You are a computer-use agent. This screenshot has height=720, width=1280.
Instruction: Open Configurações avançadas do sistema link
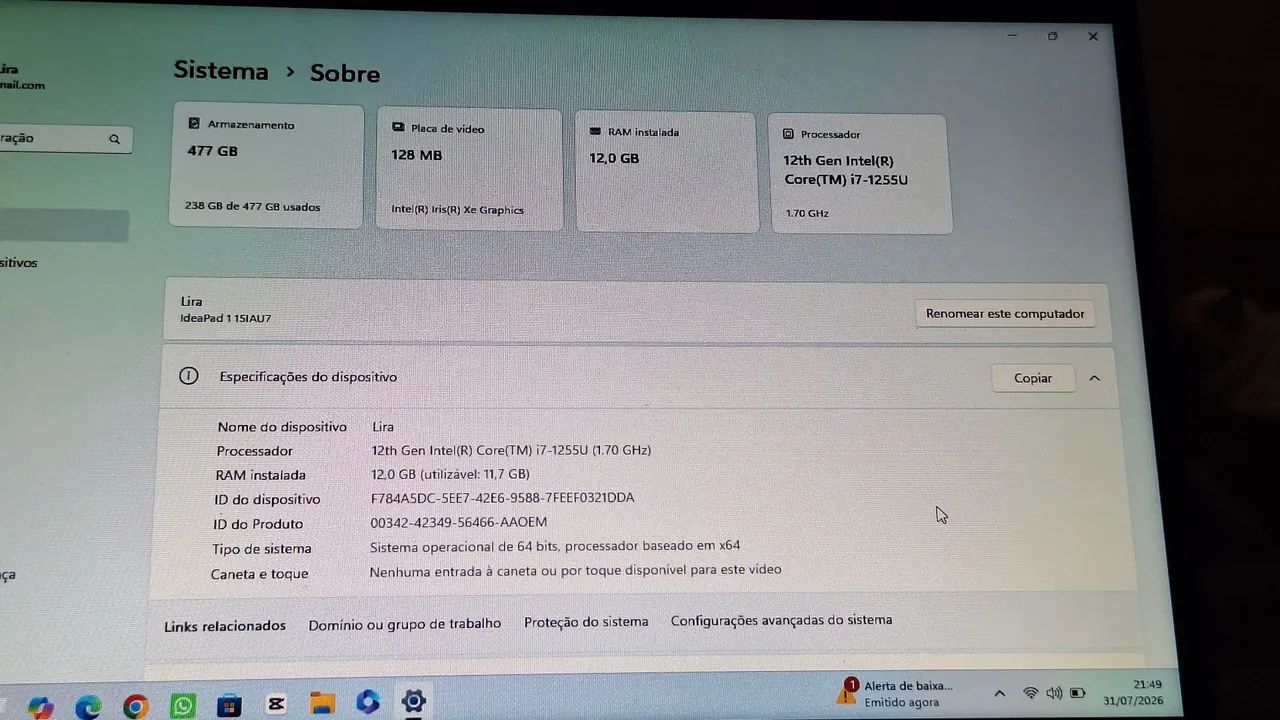[x=781, y=620]
